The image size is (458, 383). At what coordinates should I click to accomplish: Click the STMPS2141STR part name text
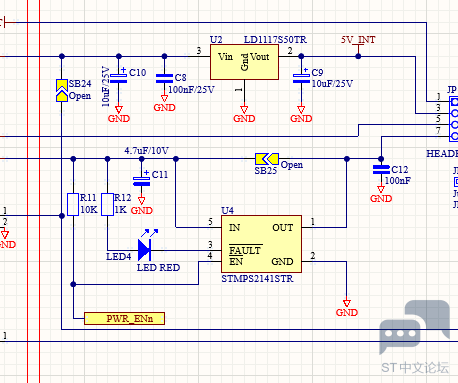tap(257, 278)
